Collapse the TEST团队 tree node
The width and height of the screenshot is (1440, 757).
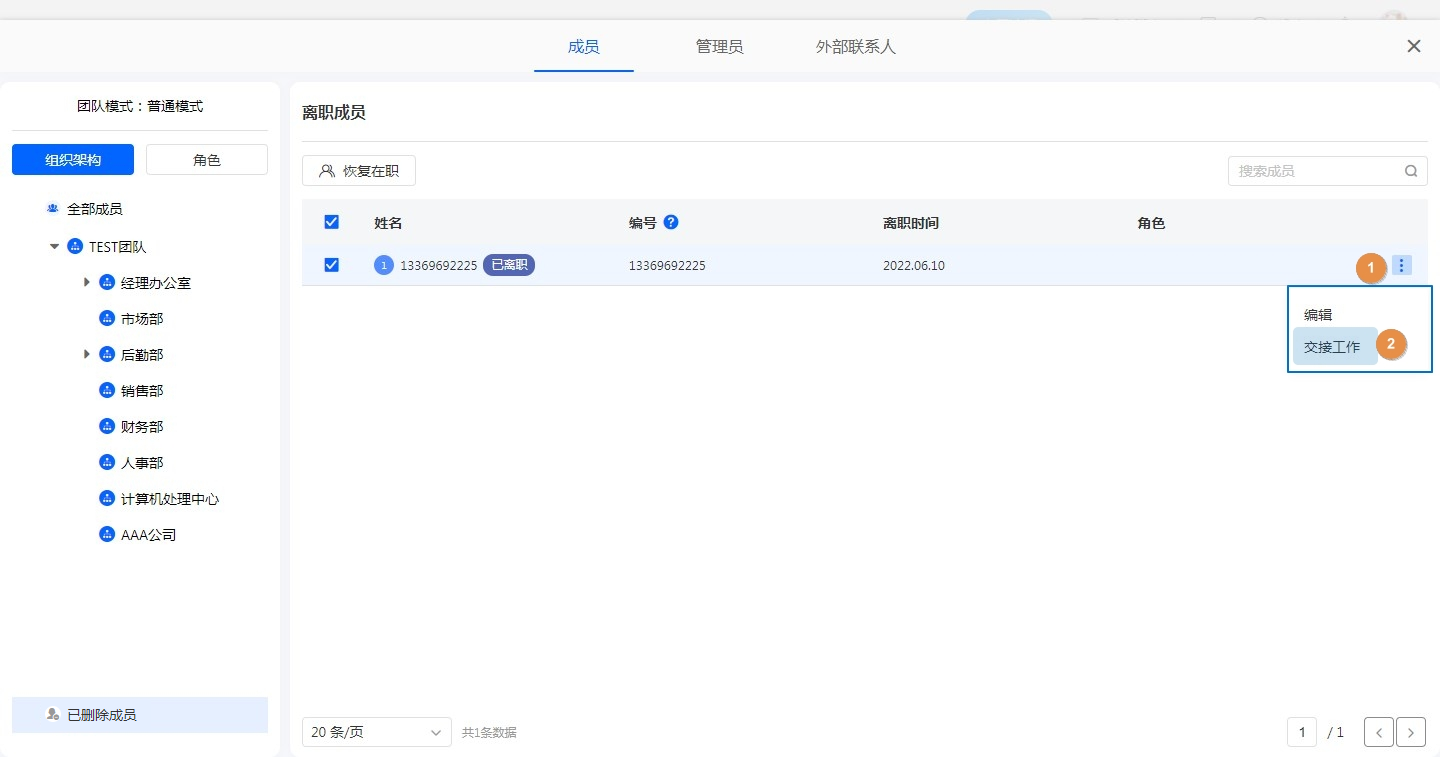pyautogui.click(x=54, y=247)
